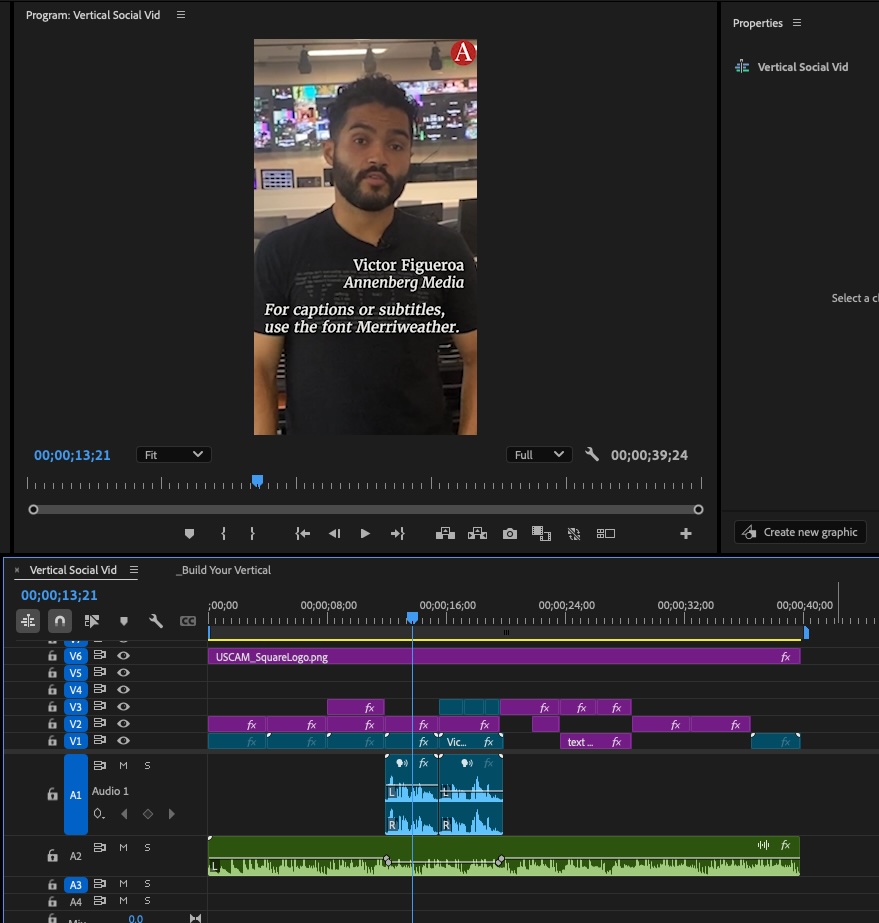Select the Properties panel tab

[x=758, y=23]
